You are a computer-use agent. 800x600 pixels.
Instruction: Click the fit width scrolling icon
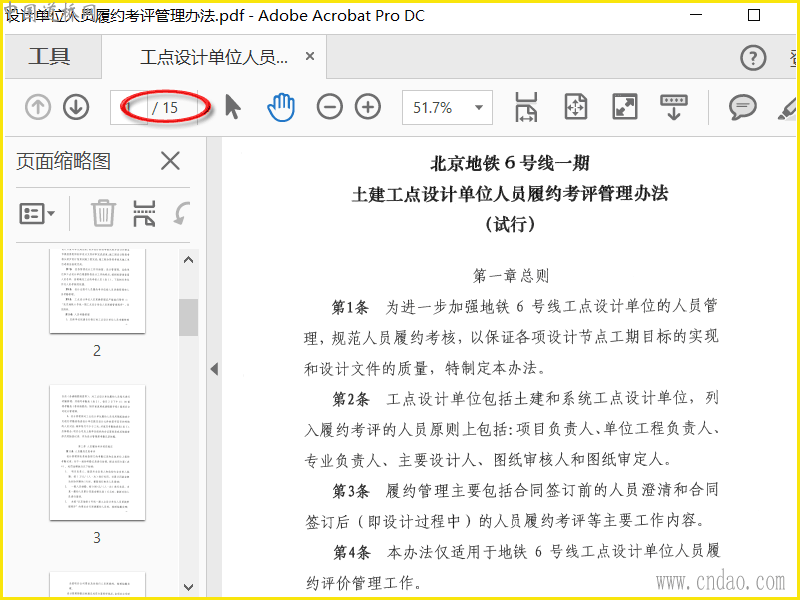click(526, 107)
